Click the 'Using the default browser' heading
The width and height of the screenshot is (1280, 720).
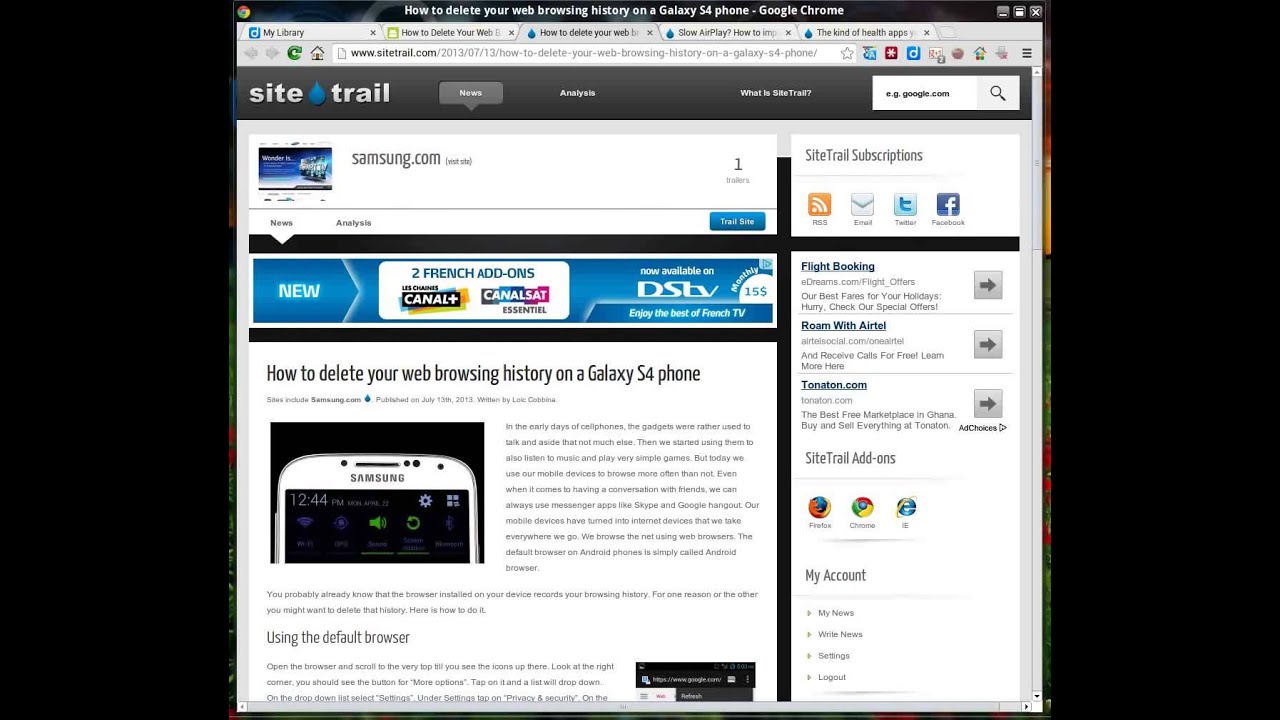pos(338,638)
